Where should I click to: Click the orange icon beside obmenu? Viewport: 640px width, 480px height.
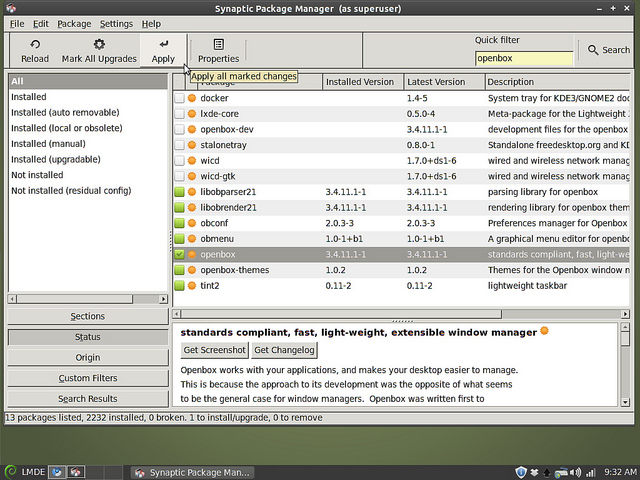pyautogui.click(x=192, y=239)
